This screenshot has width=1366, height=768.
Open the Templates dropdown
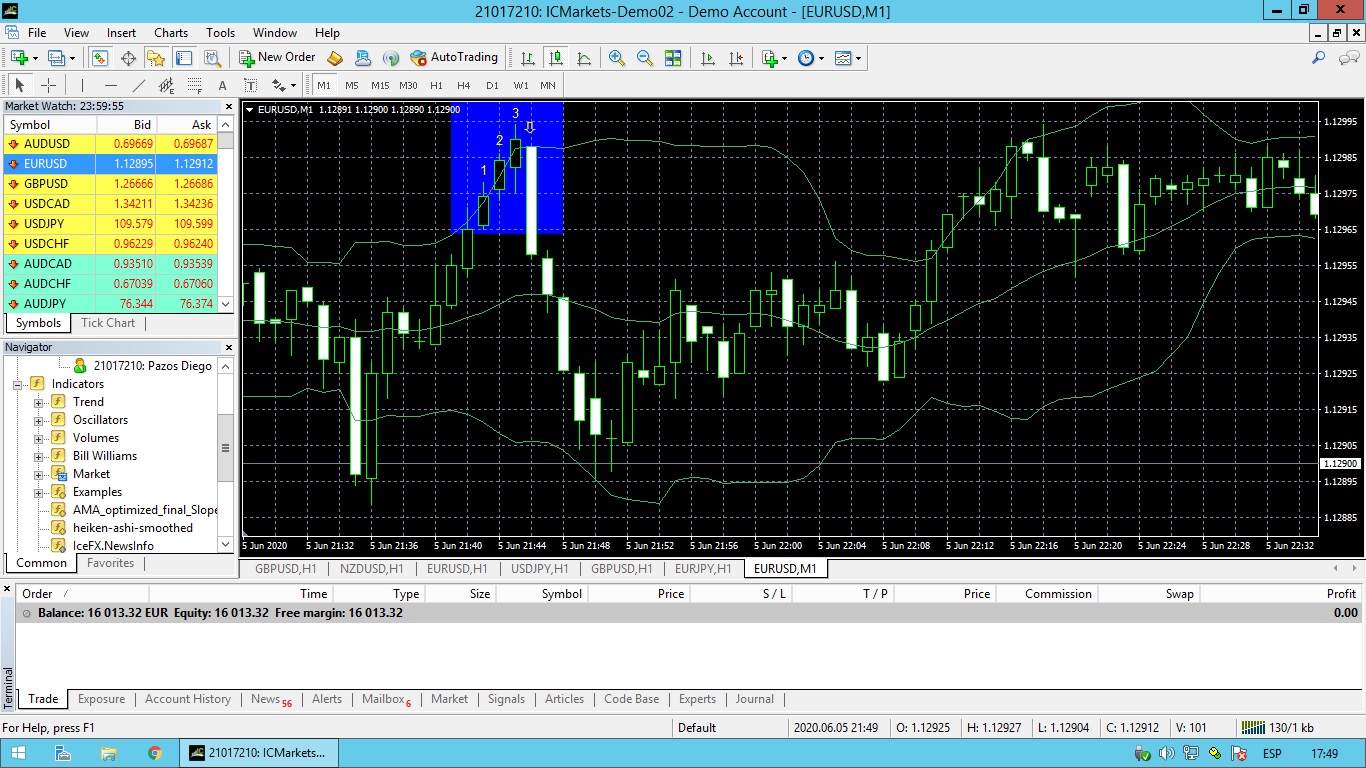point(847,58)
